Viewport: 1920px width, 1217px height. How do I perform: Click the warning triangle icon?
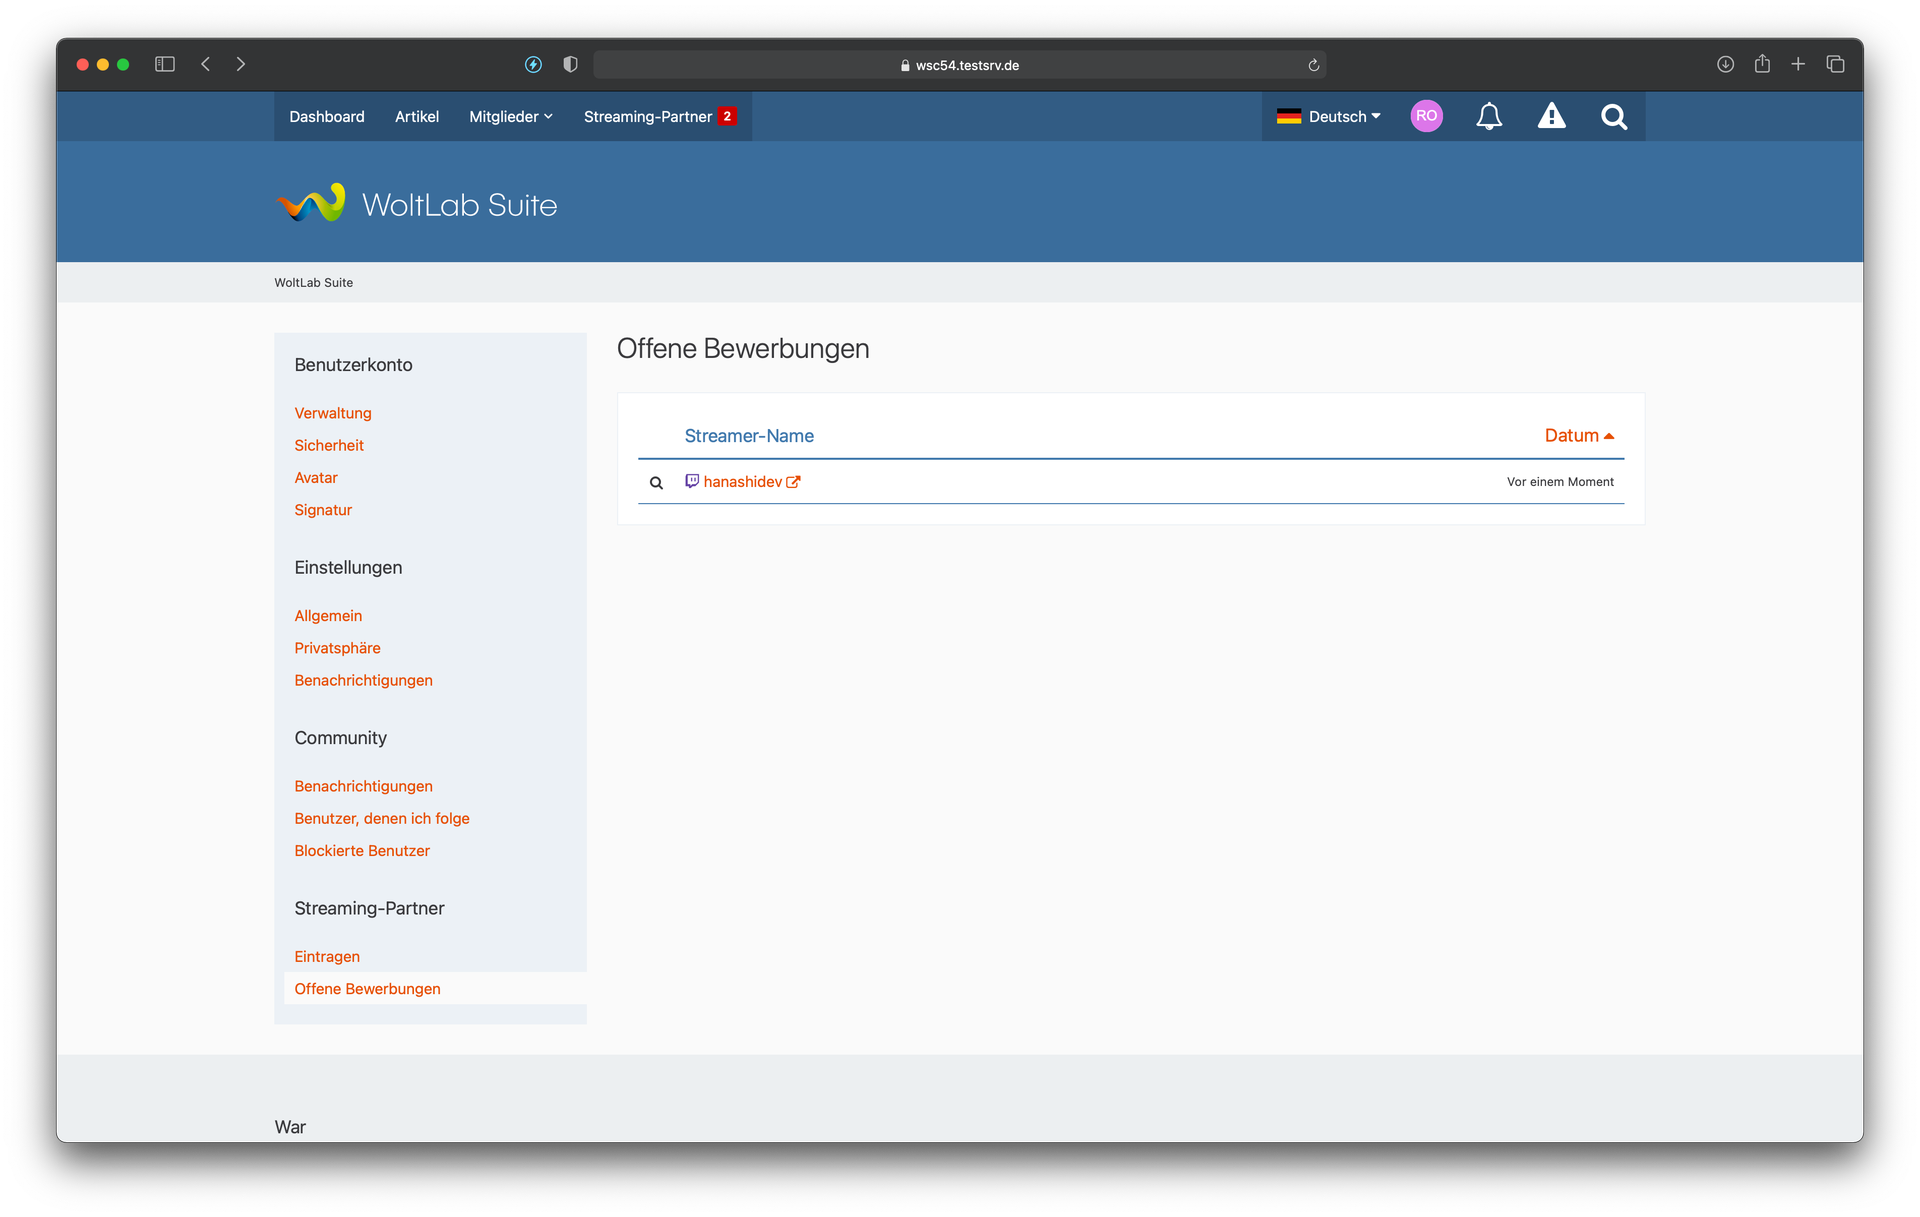click(x=1551, y=117)
